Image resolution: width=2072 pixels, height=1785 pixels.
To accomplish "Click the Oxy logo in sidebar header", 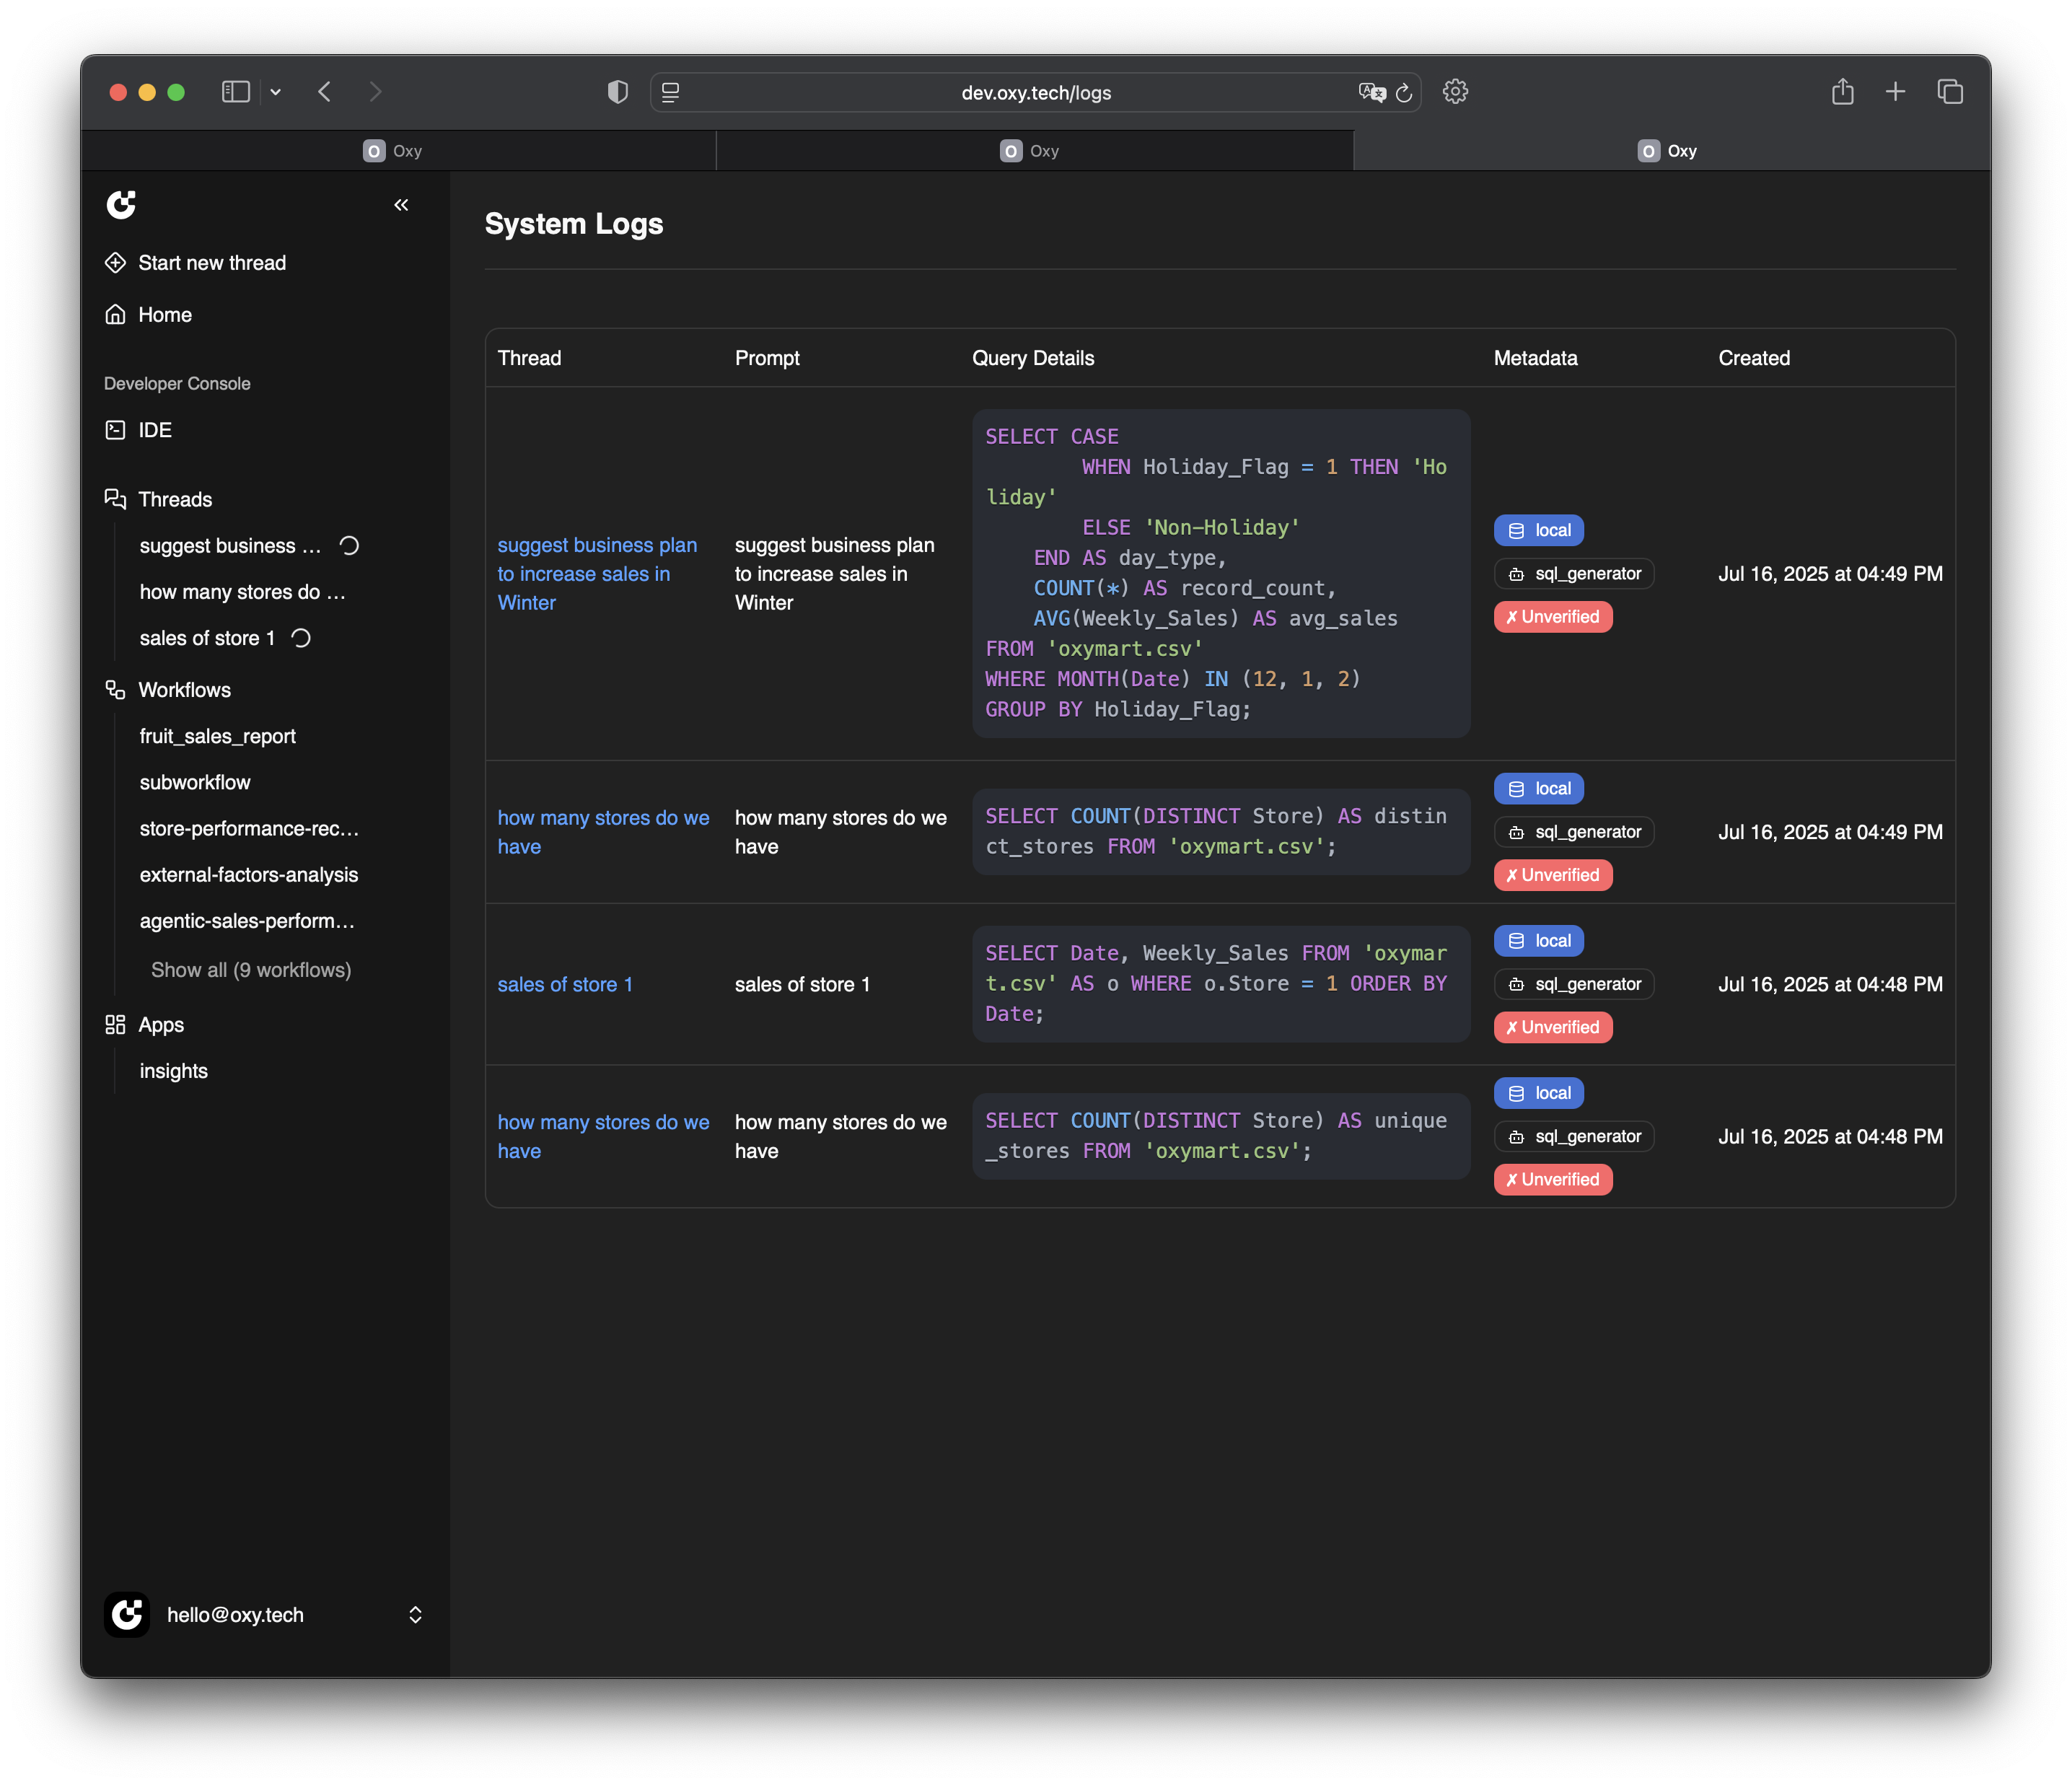I will (121, 205).
